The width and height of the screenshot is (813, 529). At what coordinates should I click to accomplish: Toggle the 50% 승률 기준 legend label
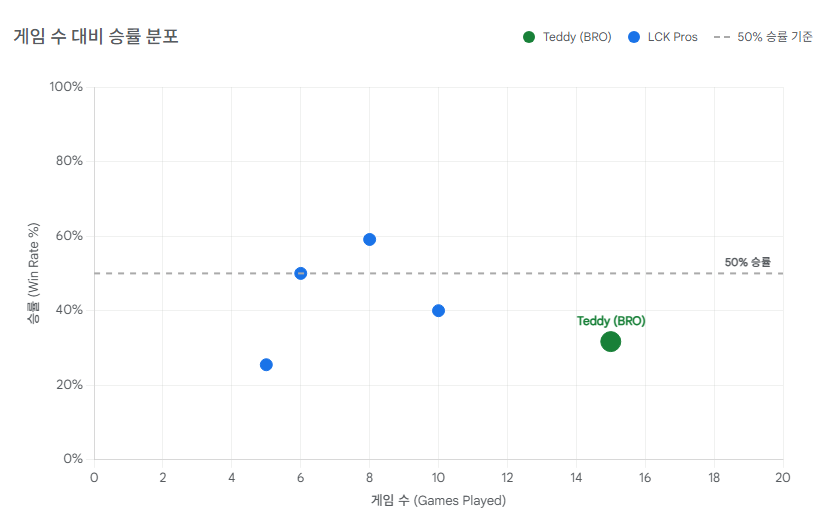pyautogui.click(x=774, y=37)
